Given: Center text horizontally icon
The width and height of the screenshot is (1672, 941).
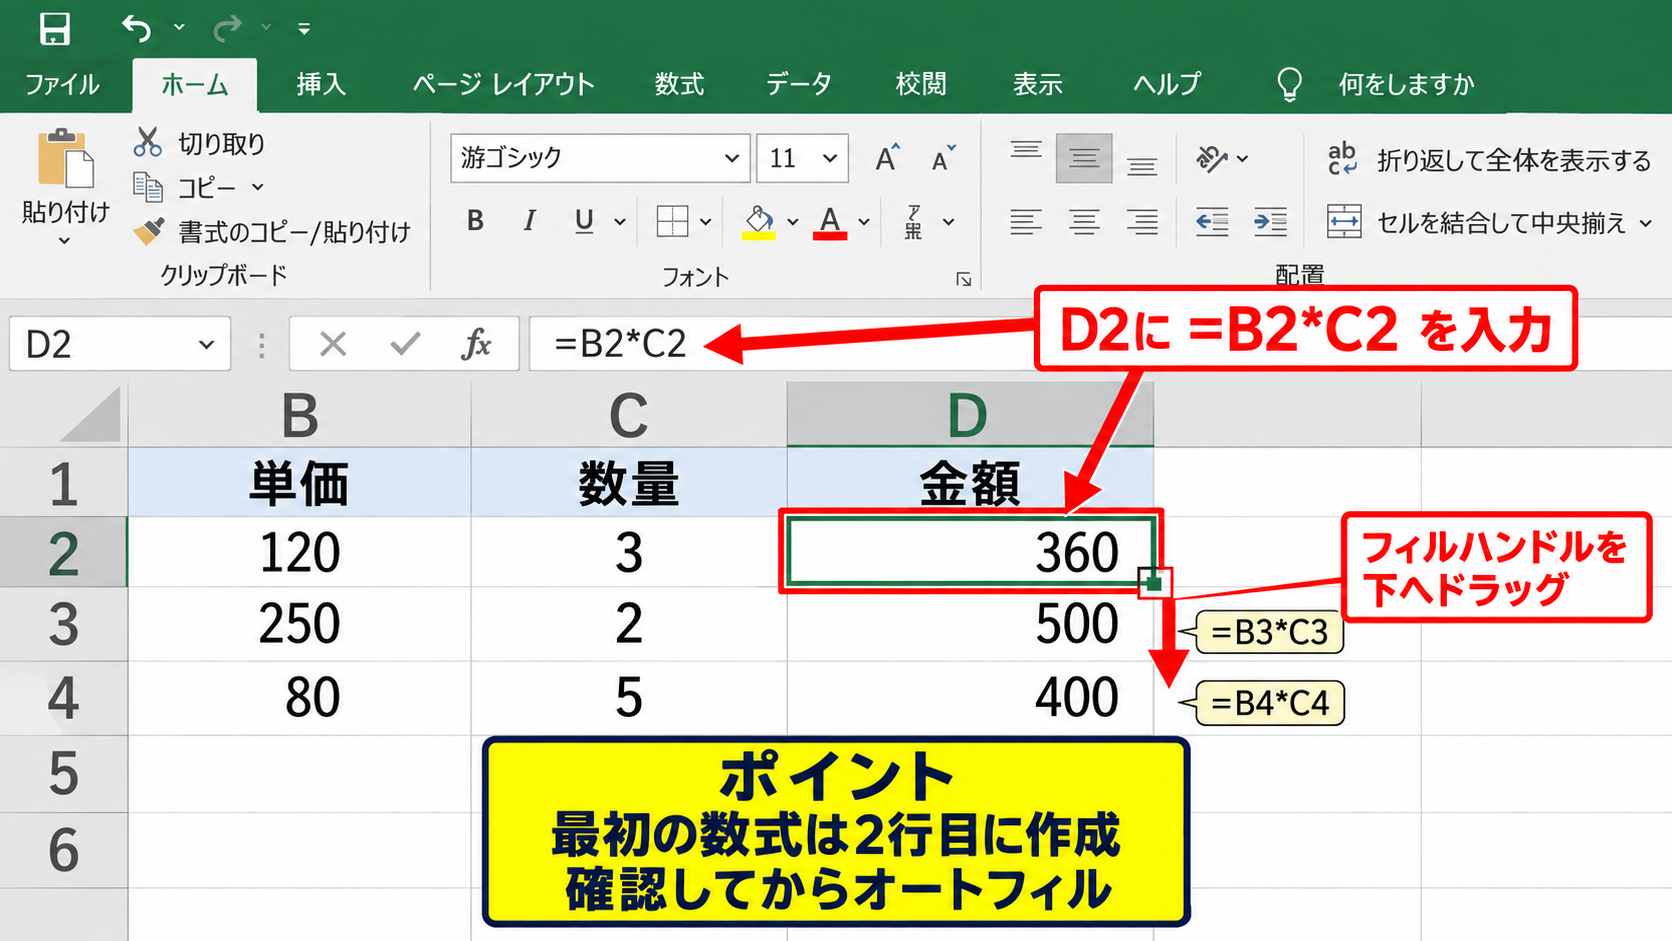Looking at the screenshot, I should click(x=1084, y=221).
